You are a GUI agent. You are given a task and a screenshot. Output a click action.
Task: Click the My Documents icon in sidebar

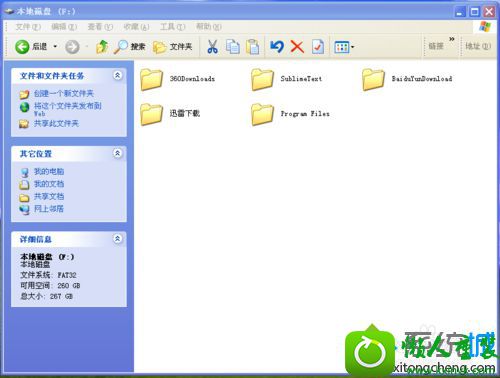coord(24,184)
